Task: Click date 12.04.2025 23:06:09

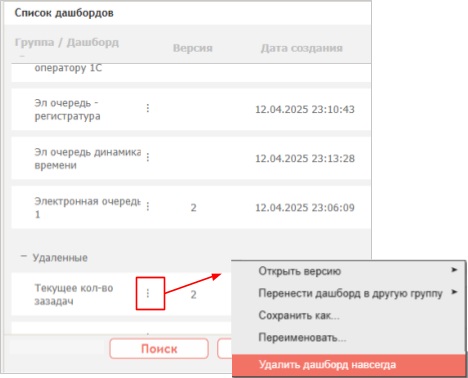Action: point(305,208)
